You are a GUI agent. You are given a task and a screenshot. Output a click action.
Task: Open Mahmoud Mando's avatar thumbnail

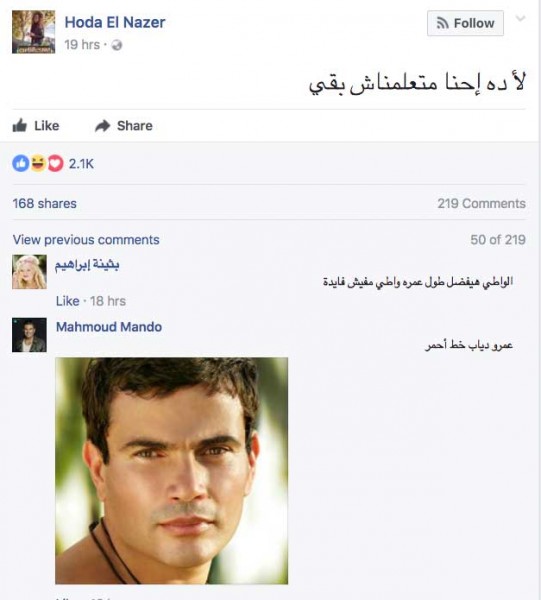(x=29, y=335)
